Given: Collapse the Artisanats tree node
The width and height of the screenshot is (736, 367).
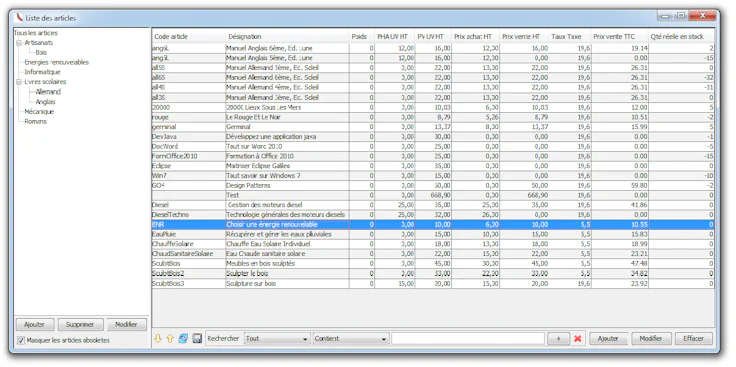Looking at the screenshot, I should point(19,43).
